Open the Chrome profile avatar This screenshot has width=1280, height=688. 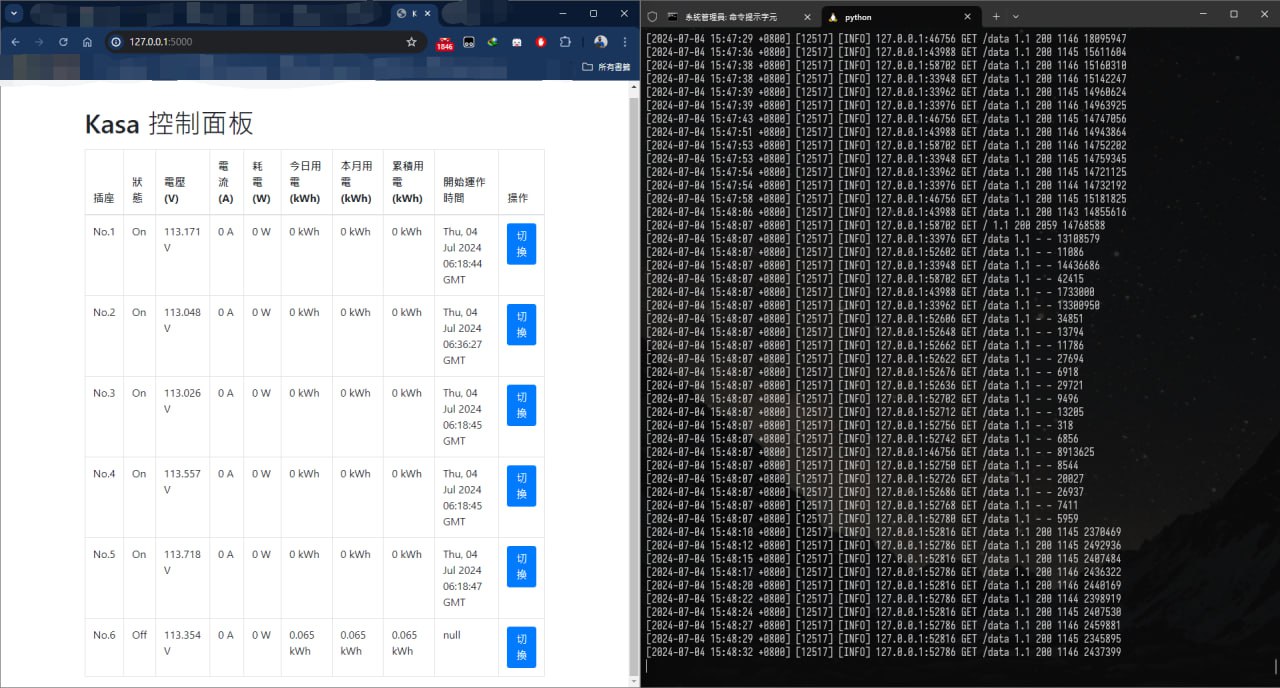(600, 42)
